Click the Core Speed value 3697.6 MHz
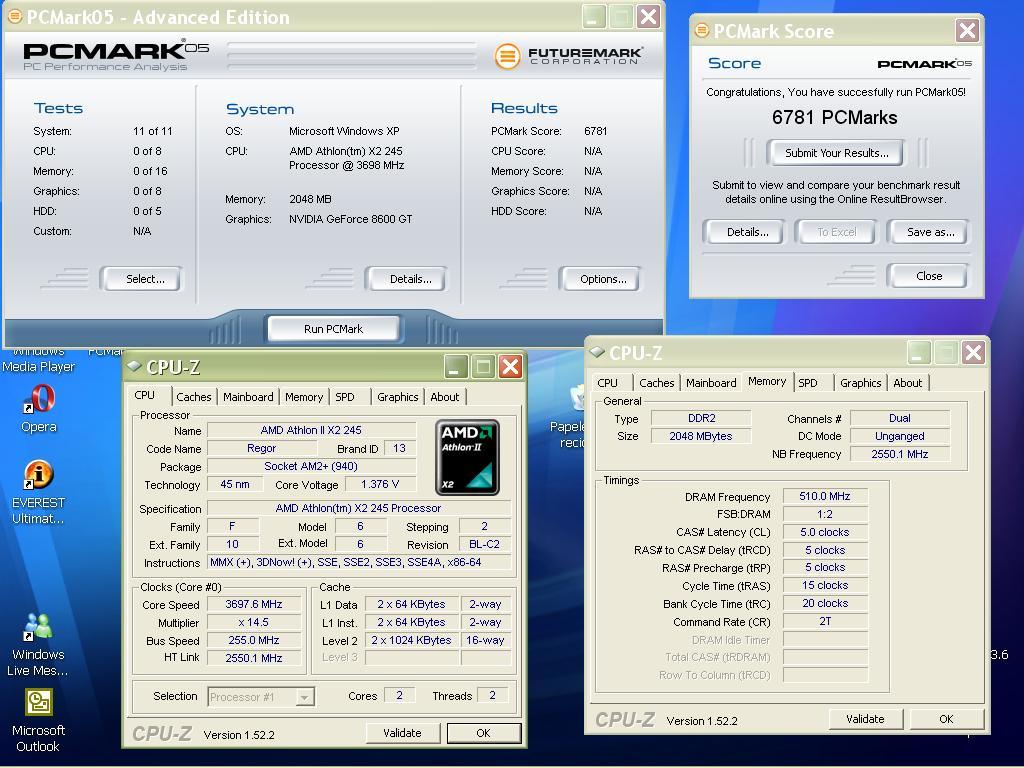This screenshot has height=768, width=1024. pos(253,604)
